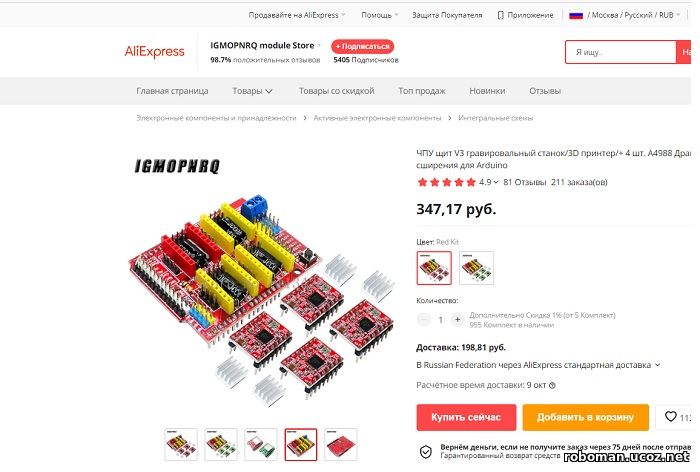Click the Я ищу search field
The height and width of the screenshot is (472, 700).
point(621,52)
